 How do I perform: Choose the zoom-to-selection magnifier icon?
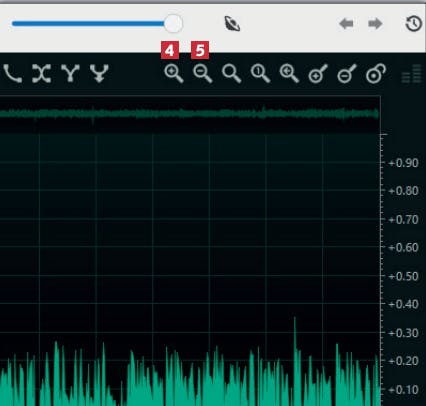click(x=289, y=73)
